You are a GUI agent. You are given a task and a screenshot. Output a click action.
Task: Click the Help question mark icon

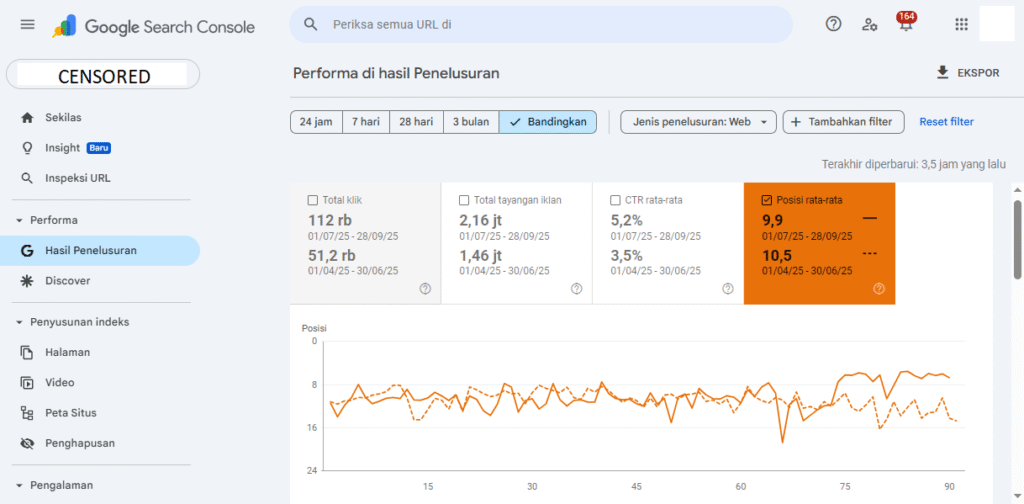click(x=833, y=25)
